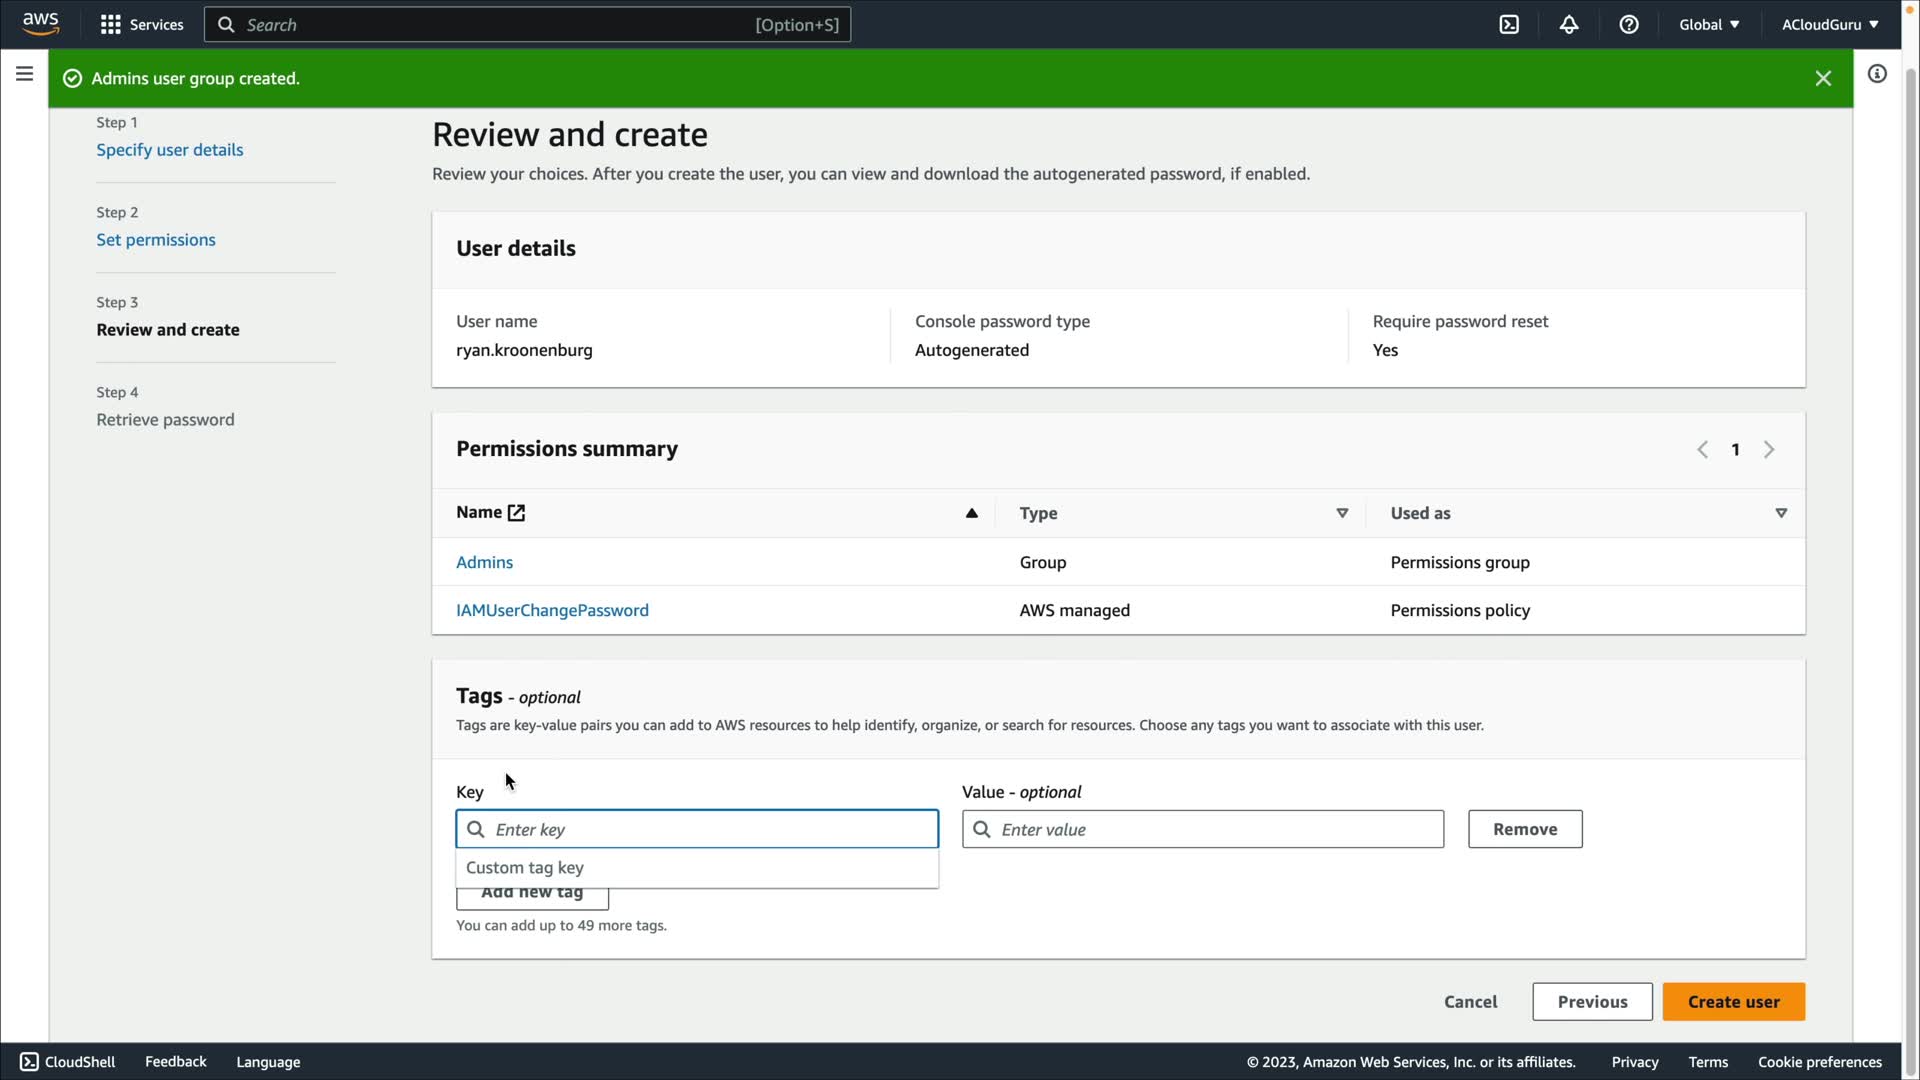
Task: Open the IAMUserChangePassword policy link
Action: (x=552, y=610)
